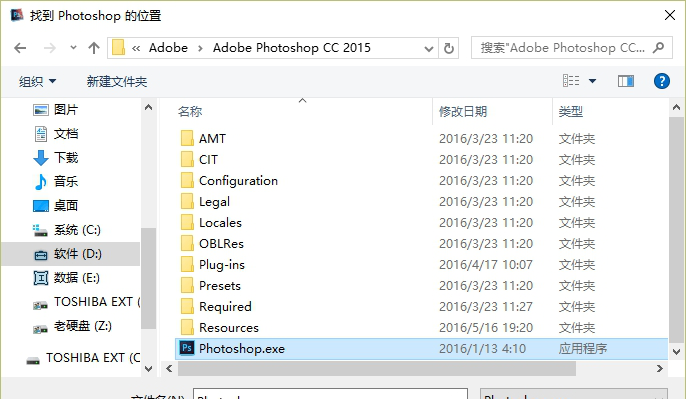The width and height of the screenshot is (686, 414).
Task: Click the Configuration folder name
Action: click(x=238, y=181)
